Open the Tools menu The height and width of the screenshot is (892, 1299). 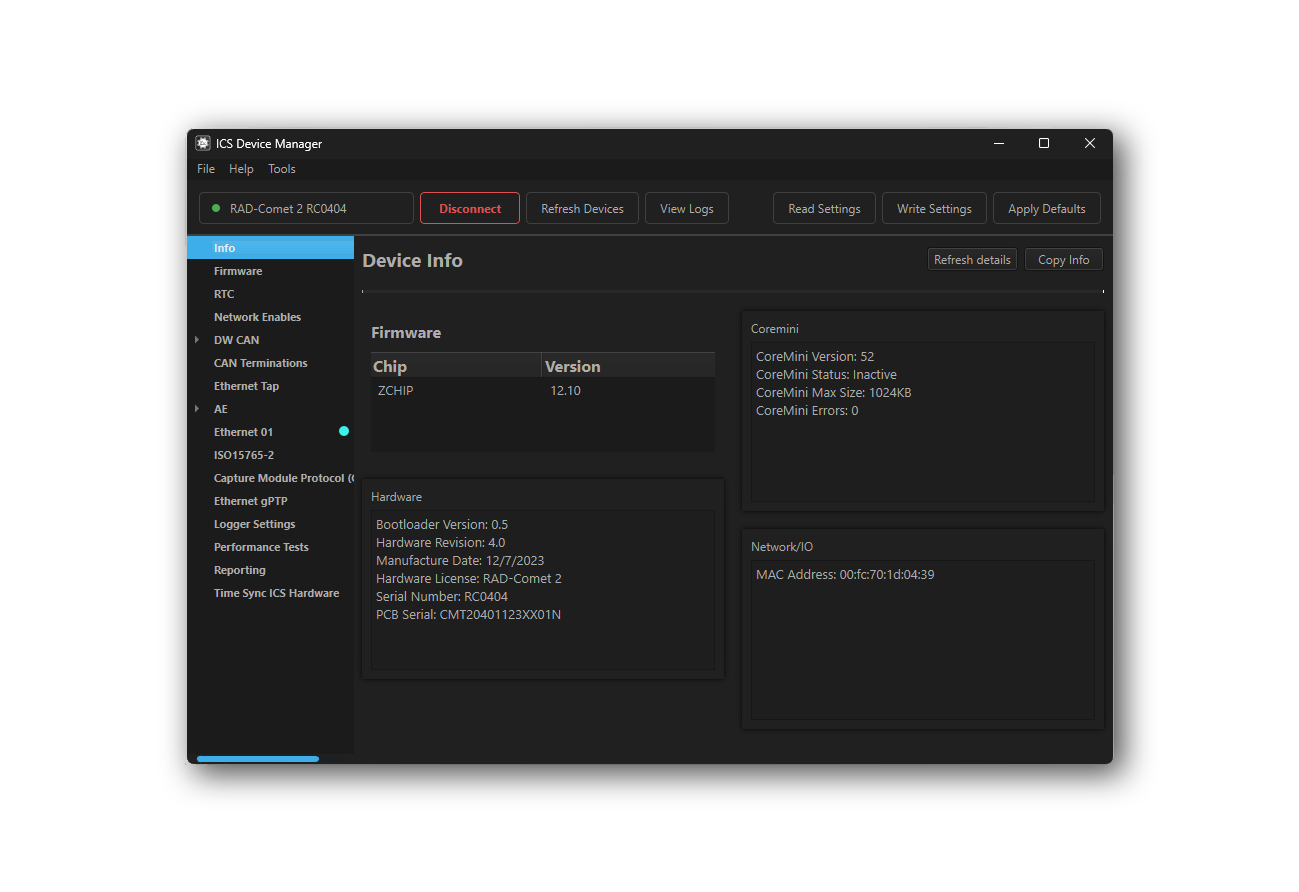(282, 169)
